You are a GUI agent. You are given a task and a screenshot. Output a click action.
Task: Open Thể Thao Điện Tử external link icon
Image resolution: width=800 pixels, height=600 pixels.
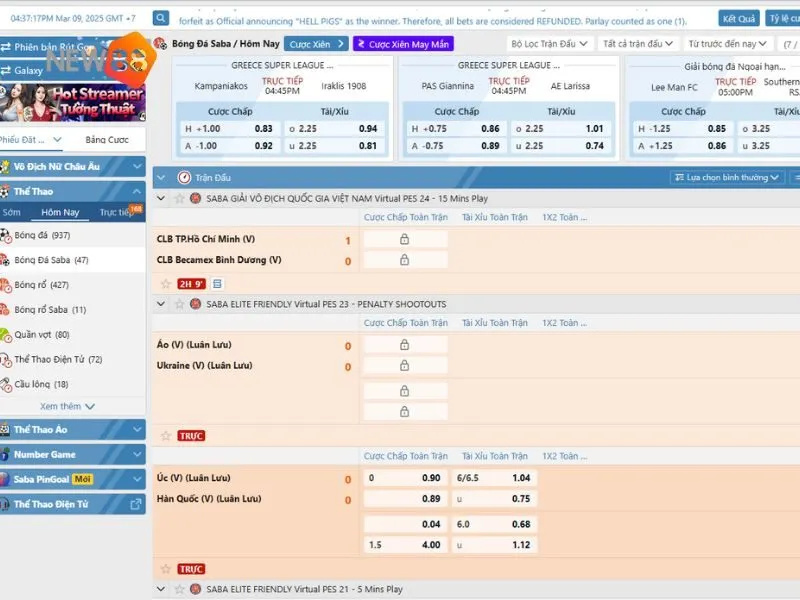coord(137,504)
